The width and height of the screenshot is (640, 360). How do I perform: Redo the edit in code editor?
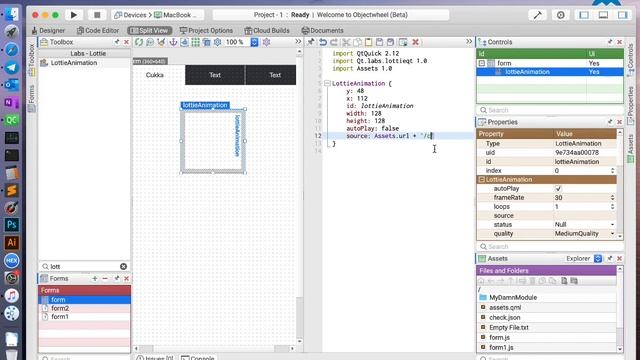click(334, 42)
